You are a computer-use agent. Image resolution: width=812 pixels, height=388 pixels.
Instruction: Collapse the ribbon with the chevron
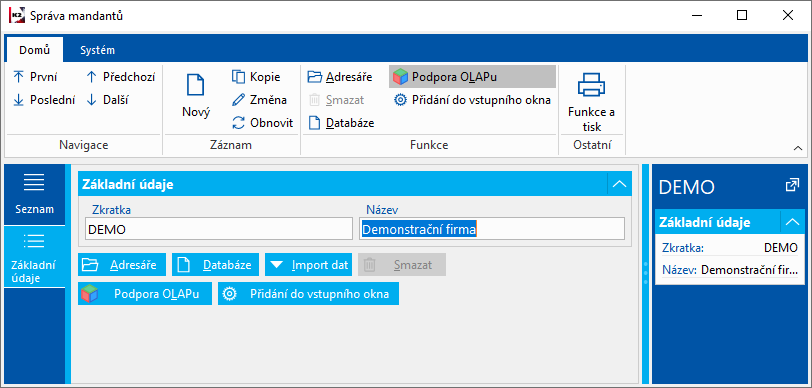click(x=798, y=149)
